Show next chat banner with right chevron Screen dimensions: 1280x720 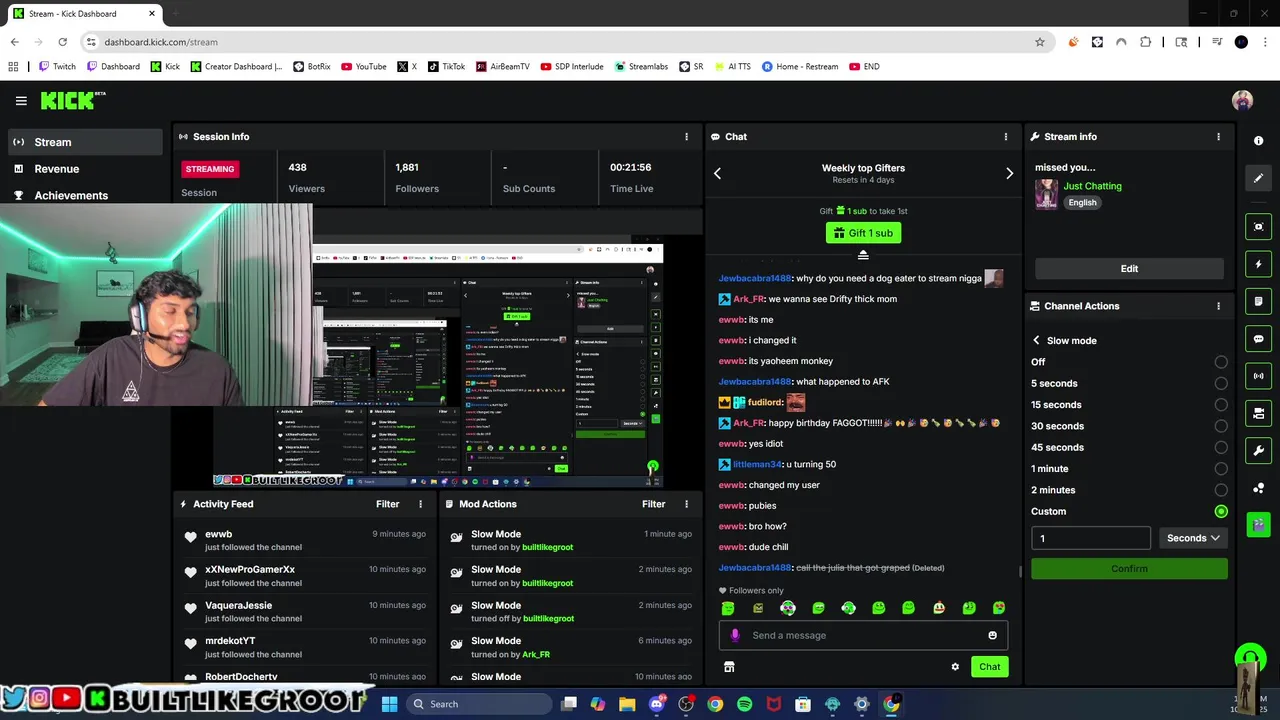click(1009, 174)
